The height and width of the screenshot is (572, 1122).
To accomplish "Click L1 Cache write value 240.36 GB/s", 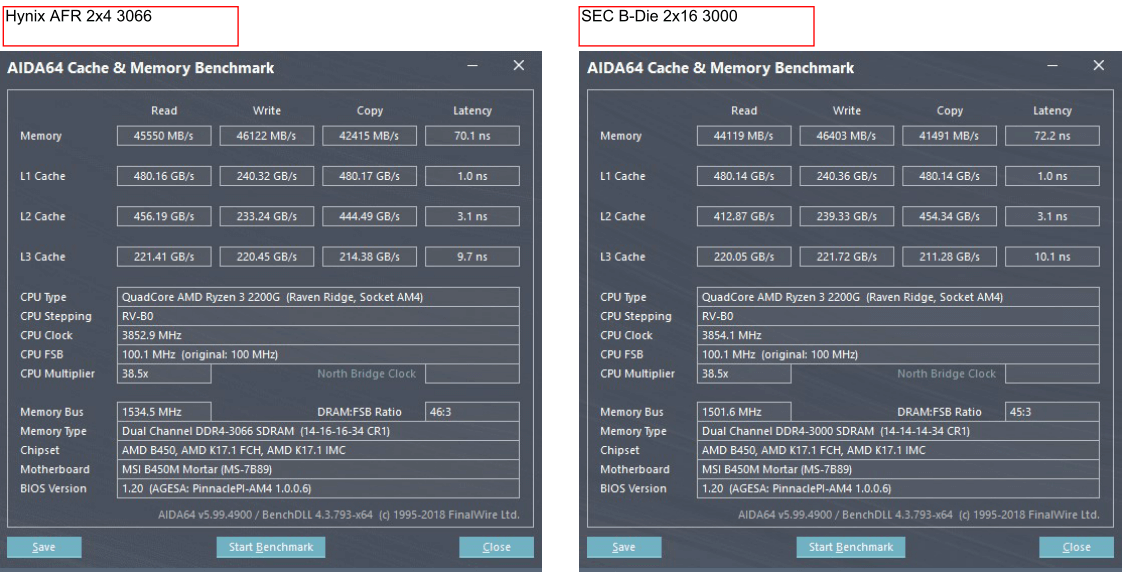I will [x=847, y=176].
